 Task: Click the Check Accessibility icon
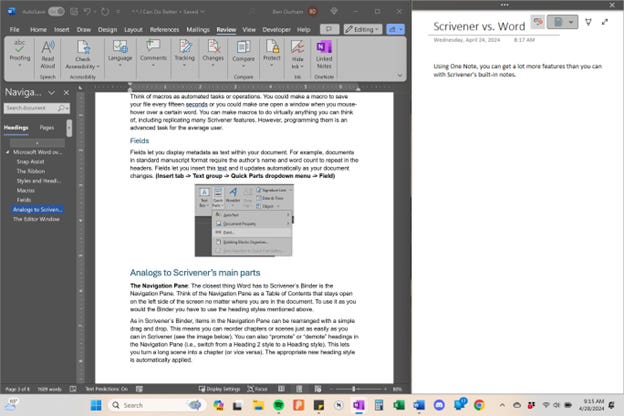pyautogui.click(x=83, y=49)
